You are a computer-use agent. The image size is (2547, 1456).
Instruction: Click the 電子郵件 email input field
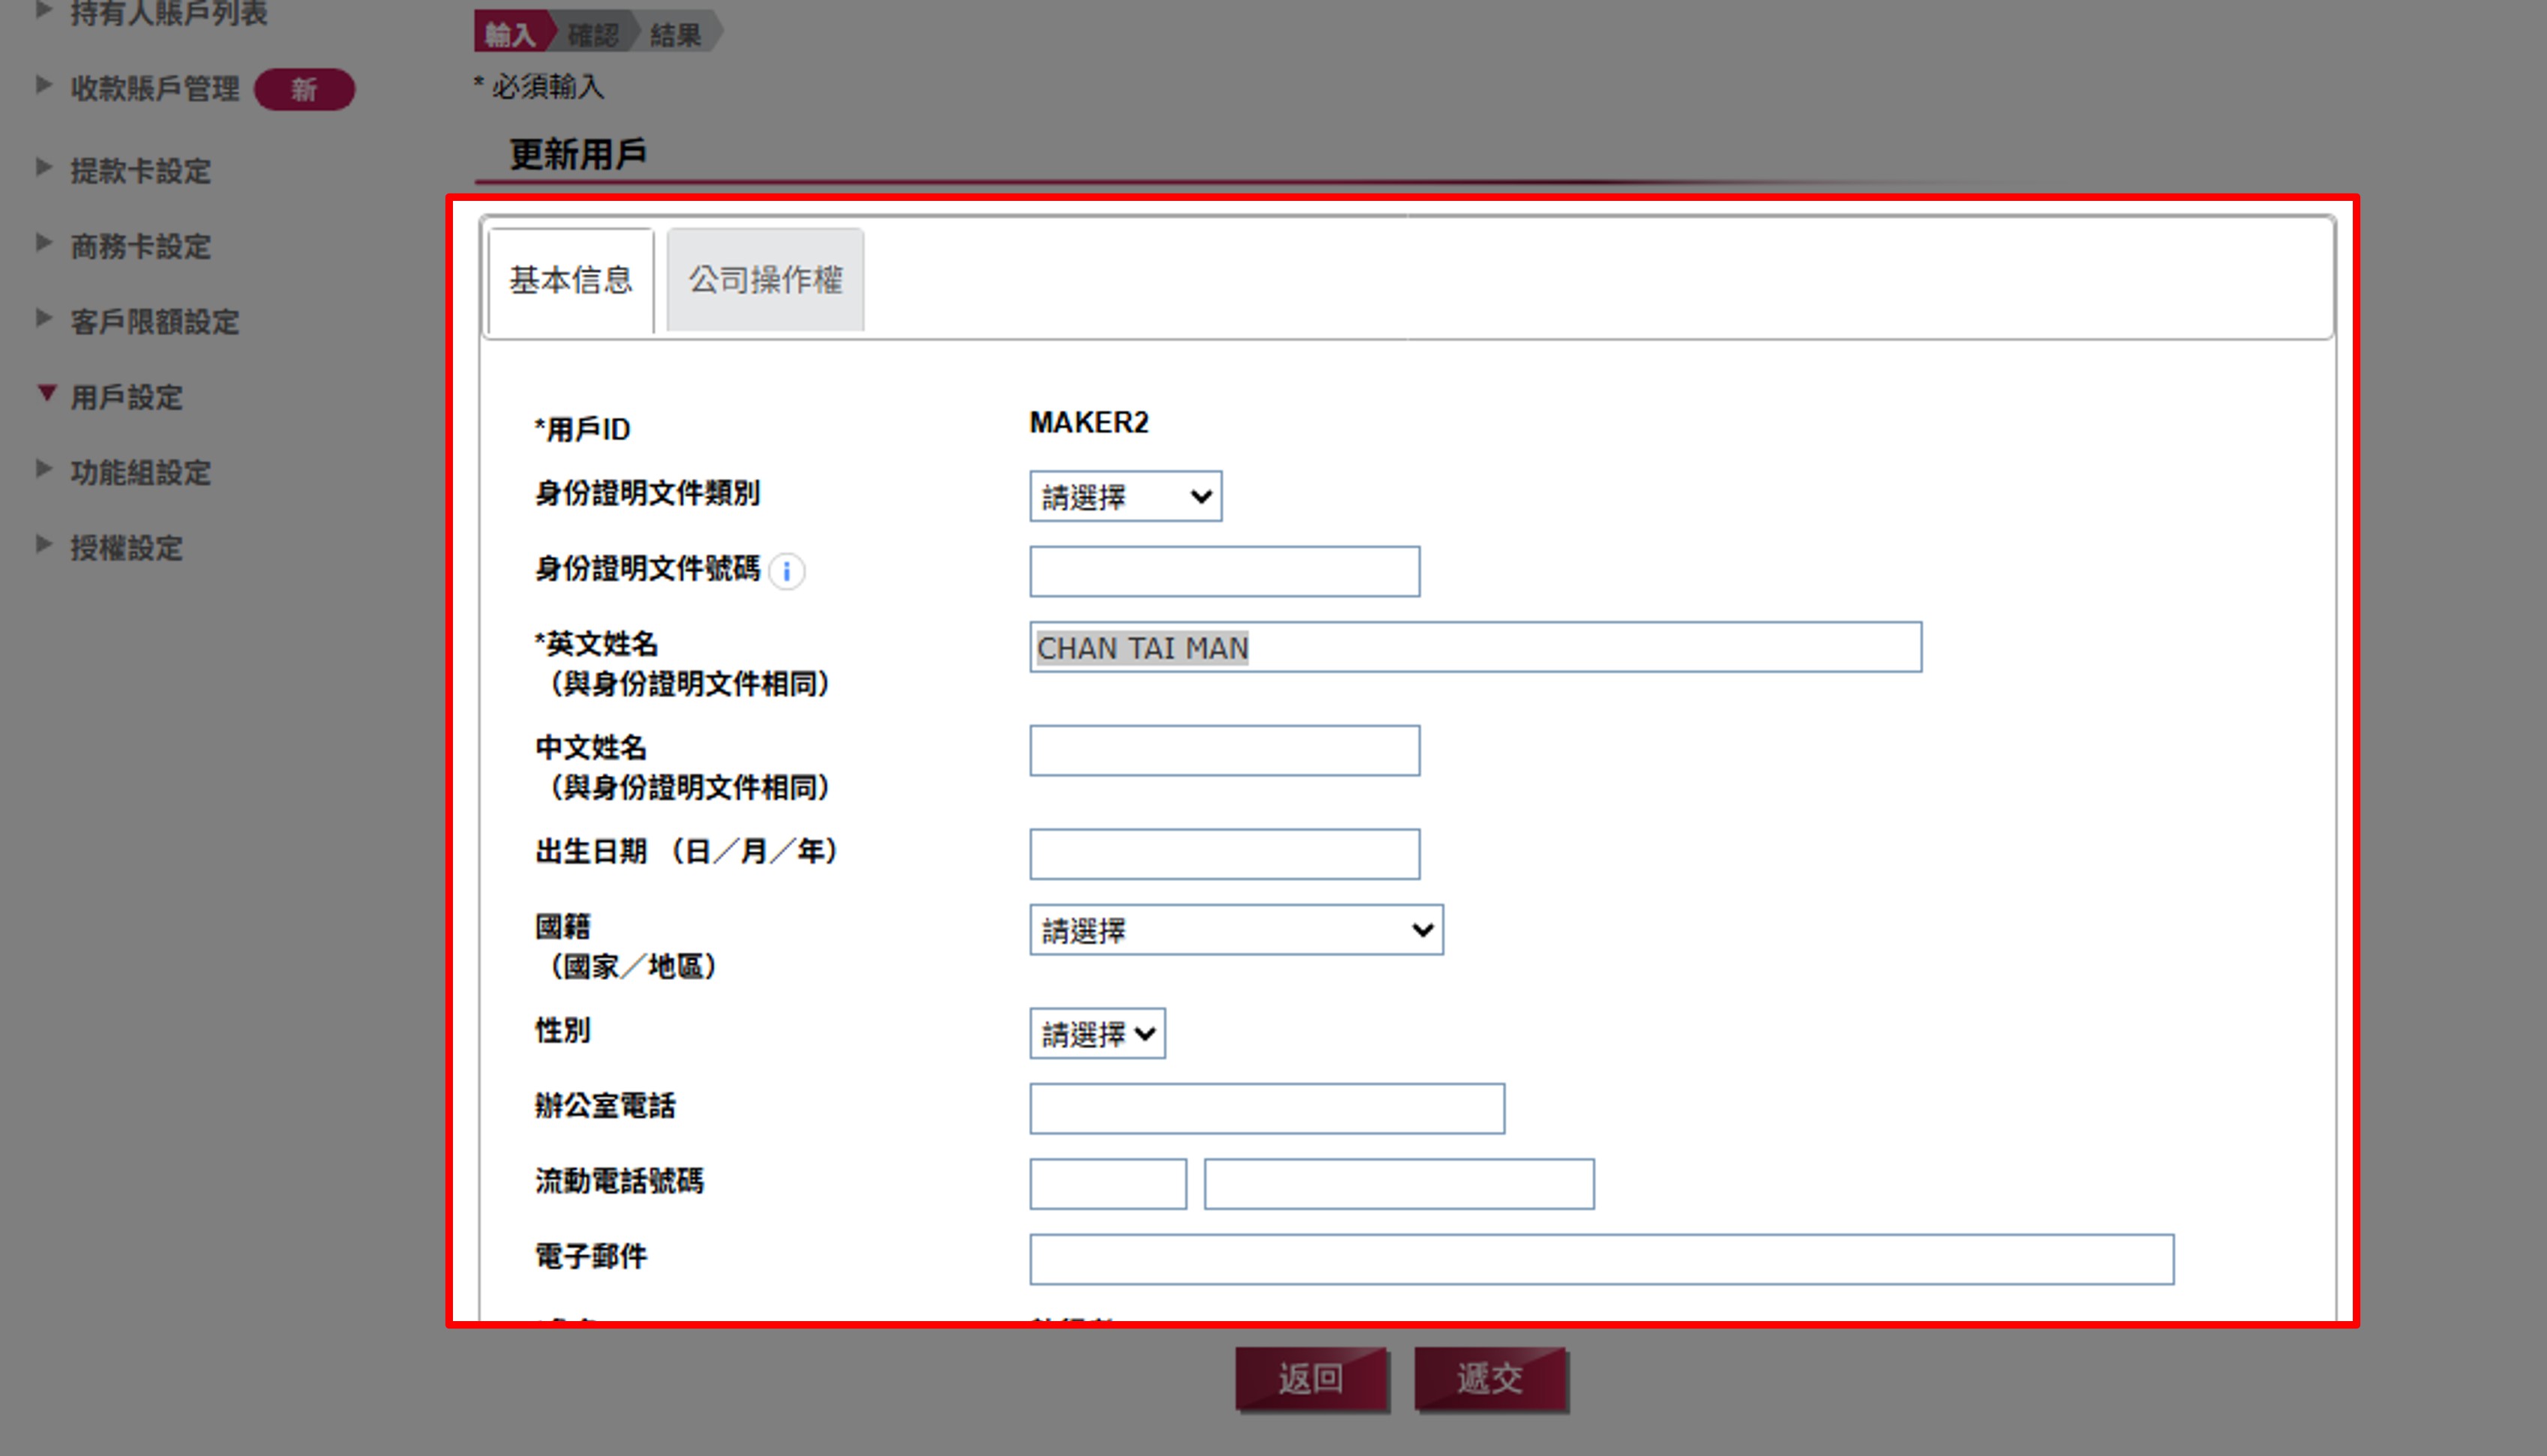(x=1600, y=1259)
